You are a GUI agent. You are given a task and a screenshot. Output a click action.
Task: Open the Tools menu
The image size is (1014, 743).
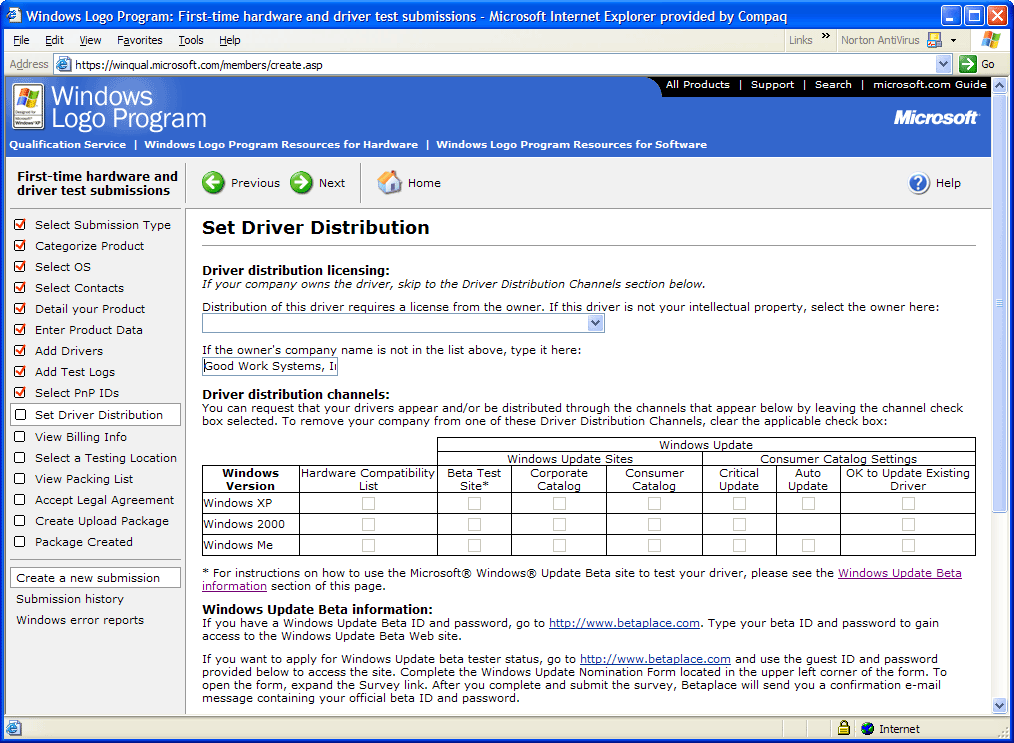(x=190, y=40)
